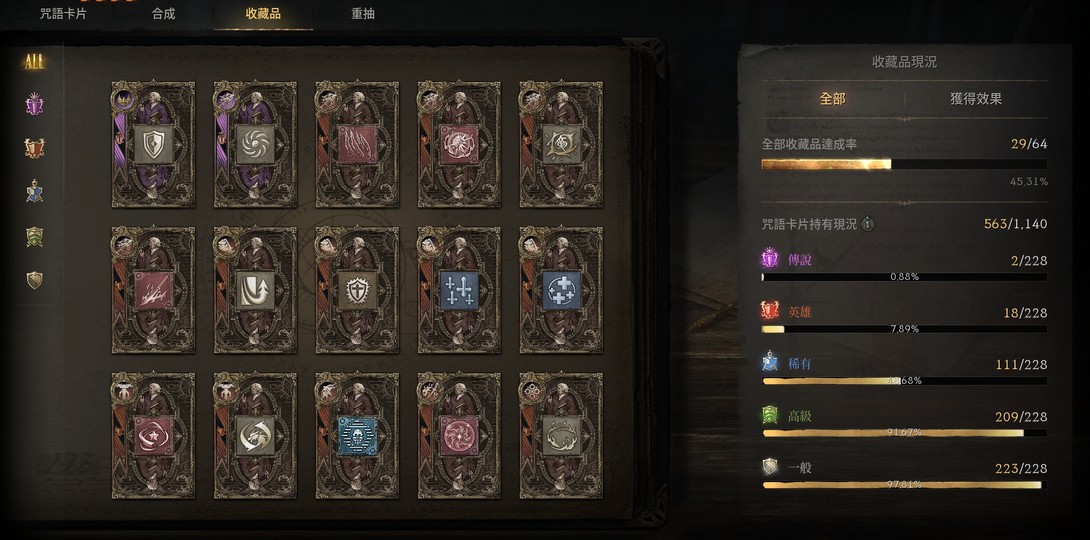The height and width of the screenshot is (540, 1090).
Task: Open the purple swirl emblem card
Action: tap(255, 145)
